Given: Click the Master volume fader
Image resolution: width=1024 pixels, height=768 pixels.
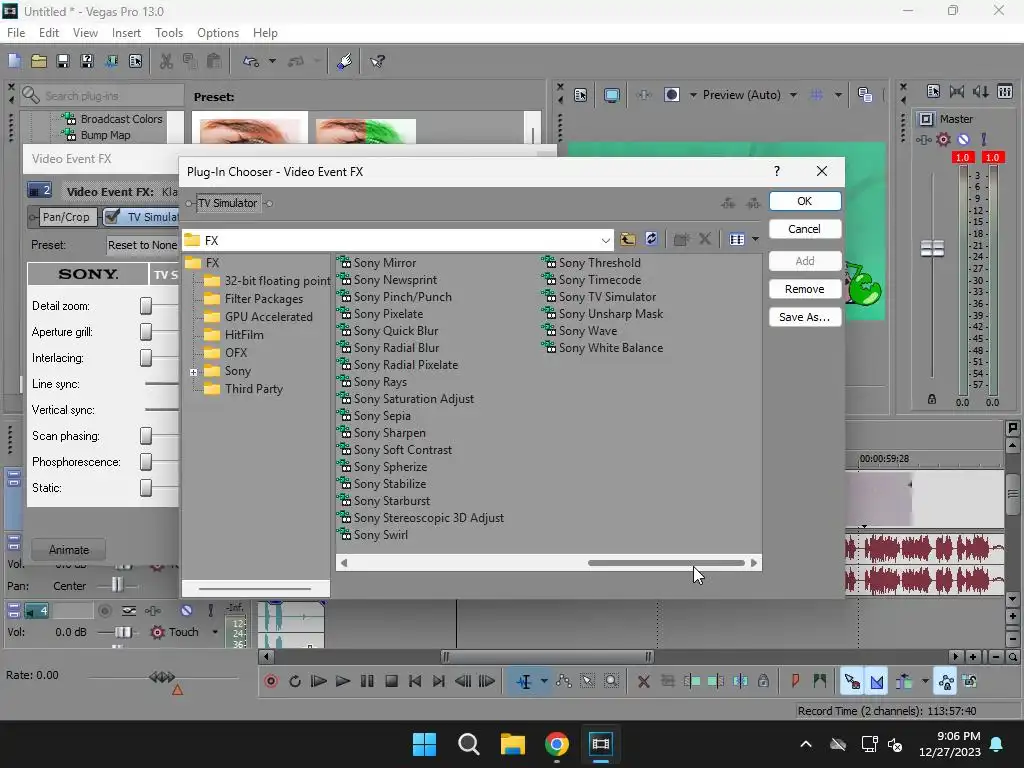Looking at the screenshot, I should click(x=932, y=248).
